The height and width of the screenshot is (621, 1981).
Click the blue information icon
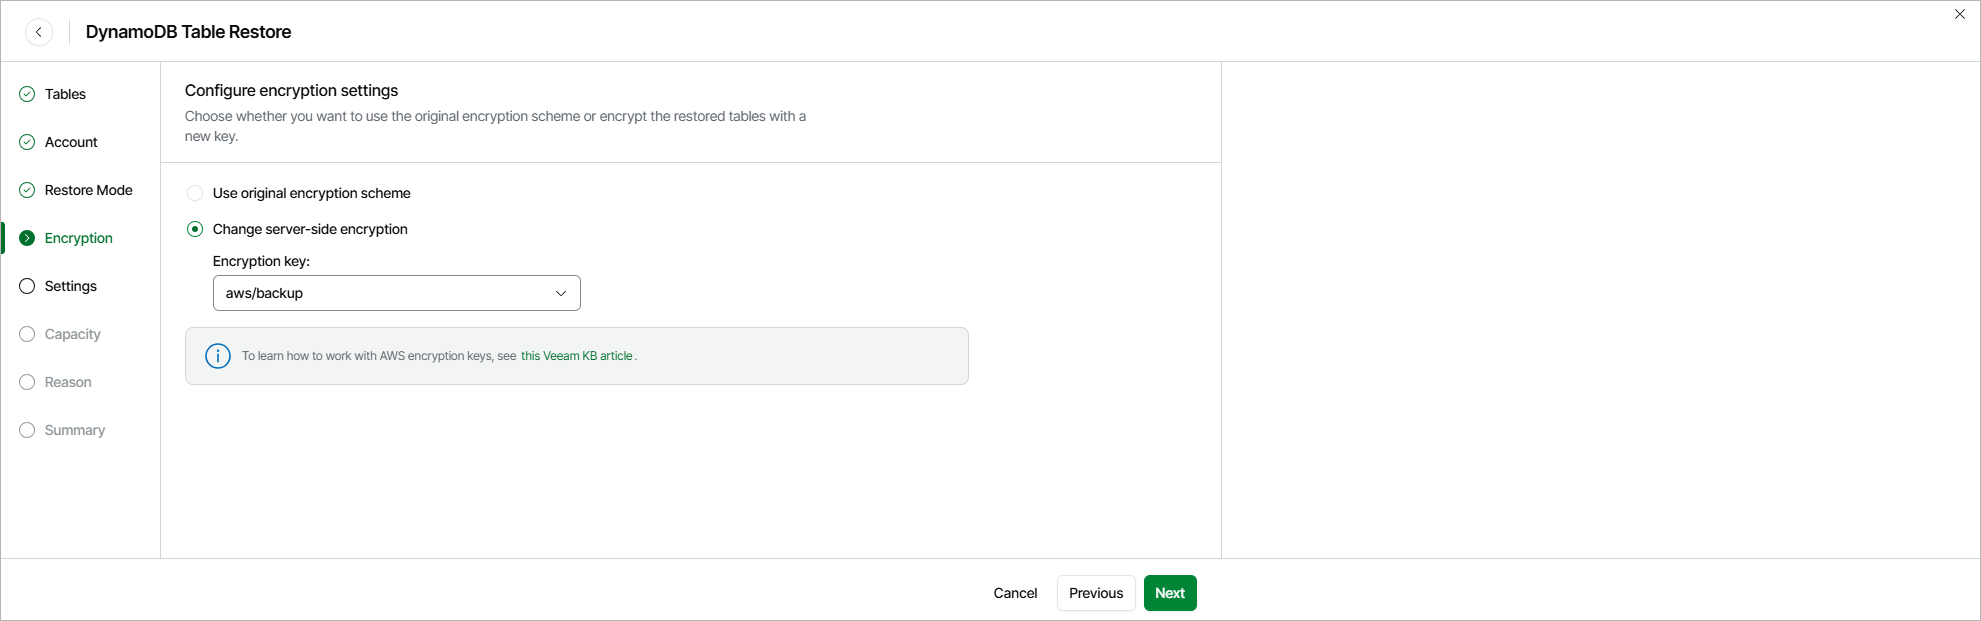coord(218,356)
